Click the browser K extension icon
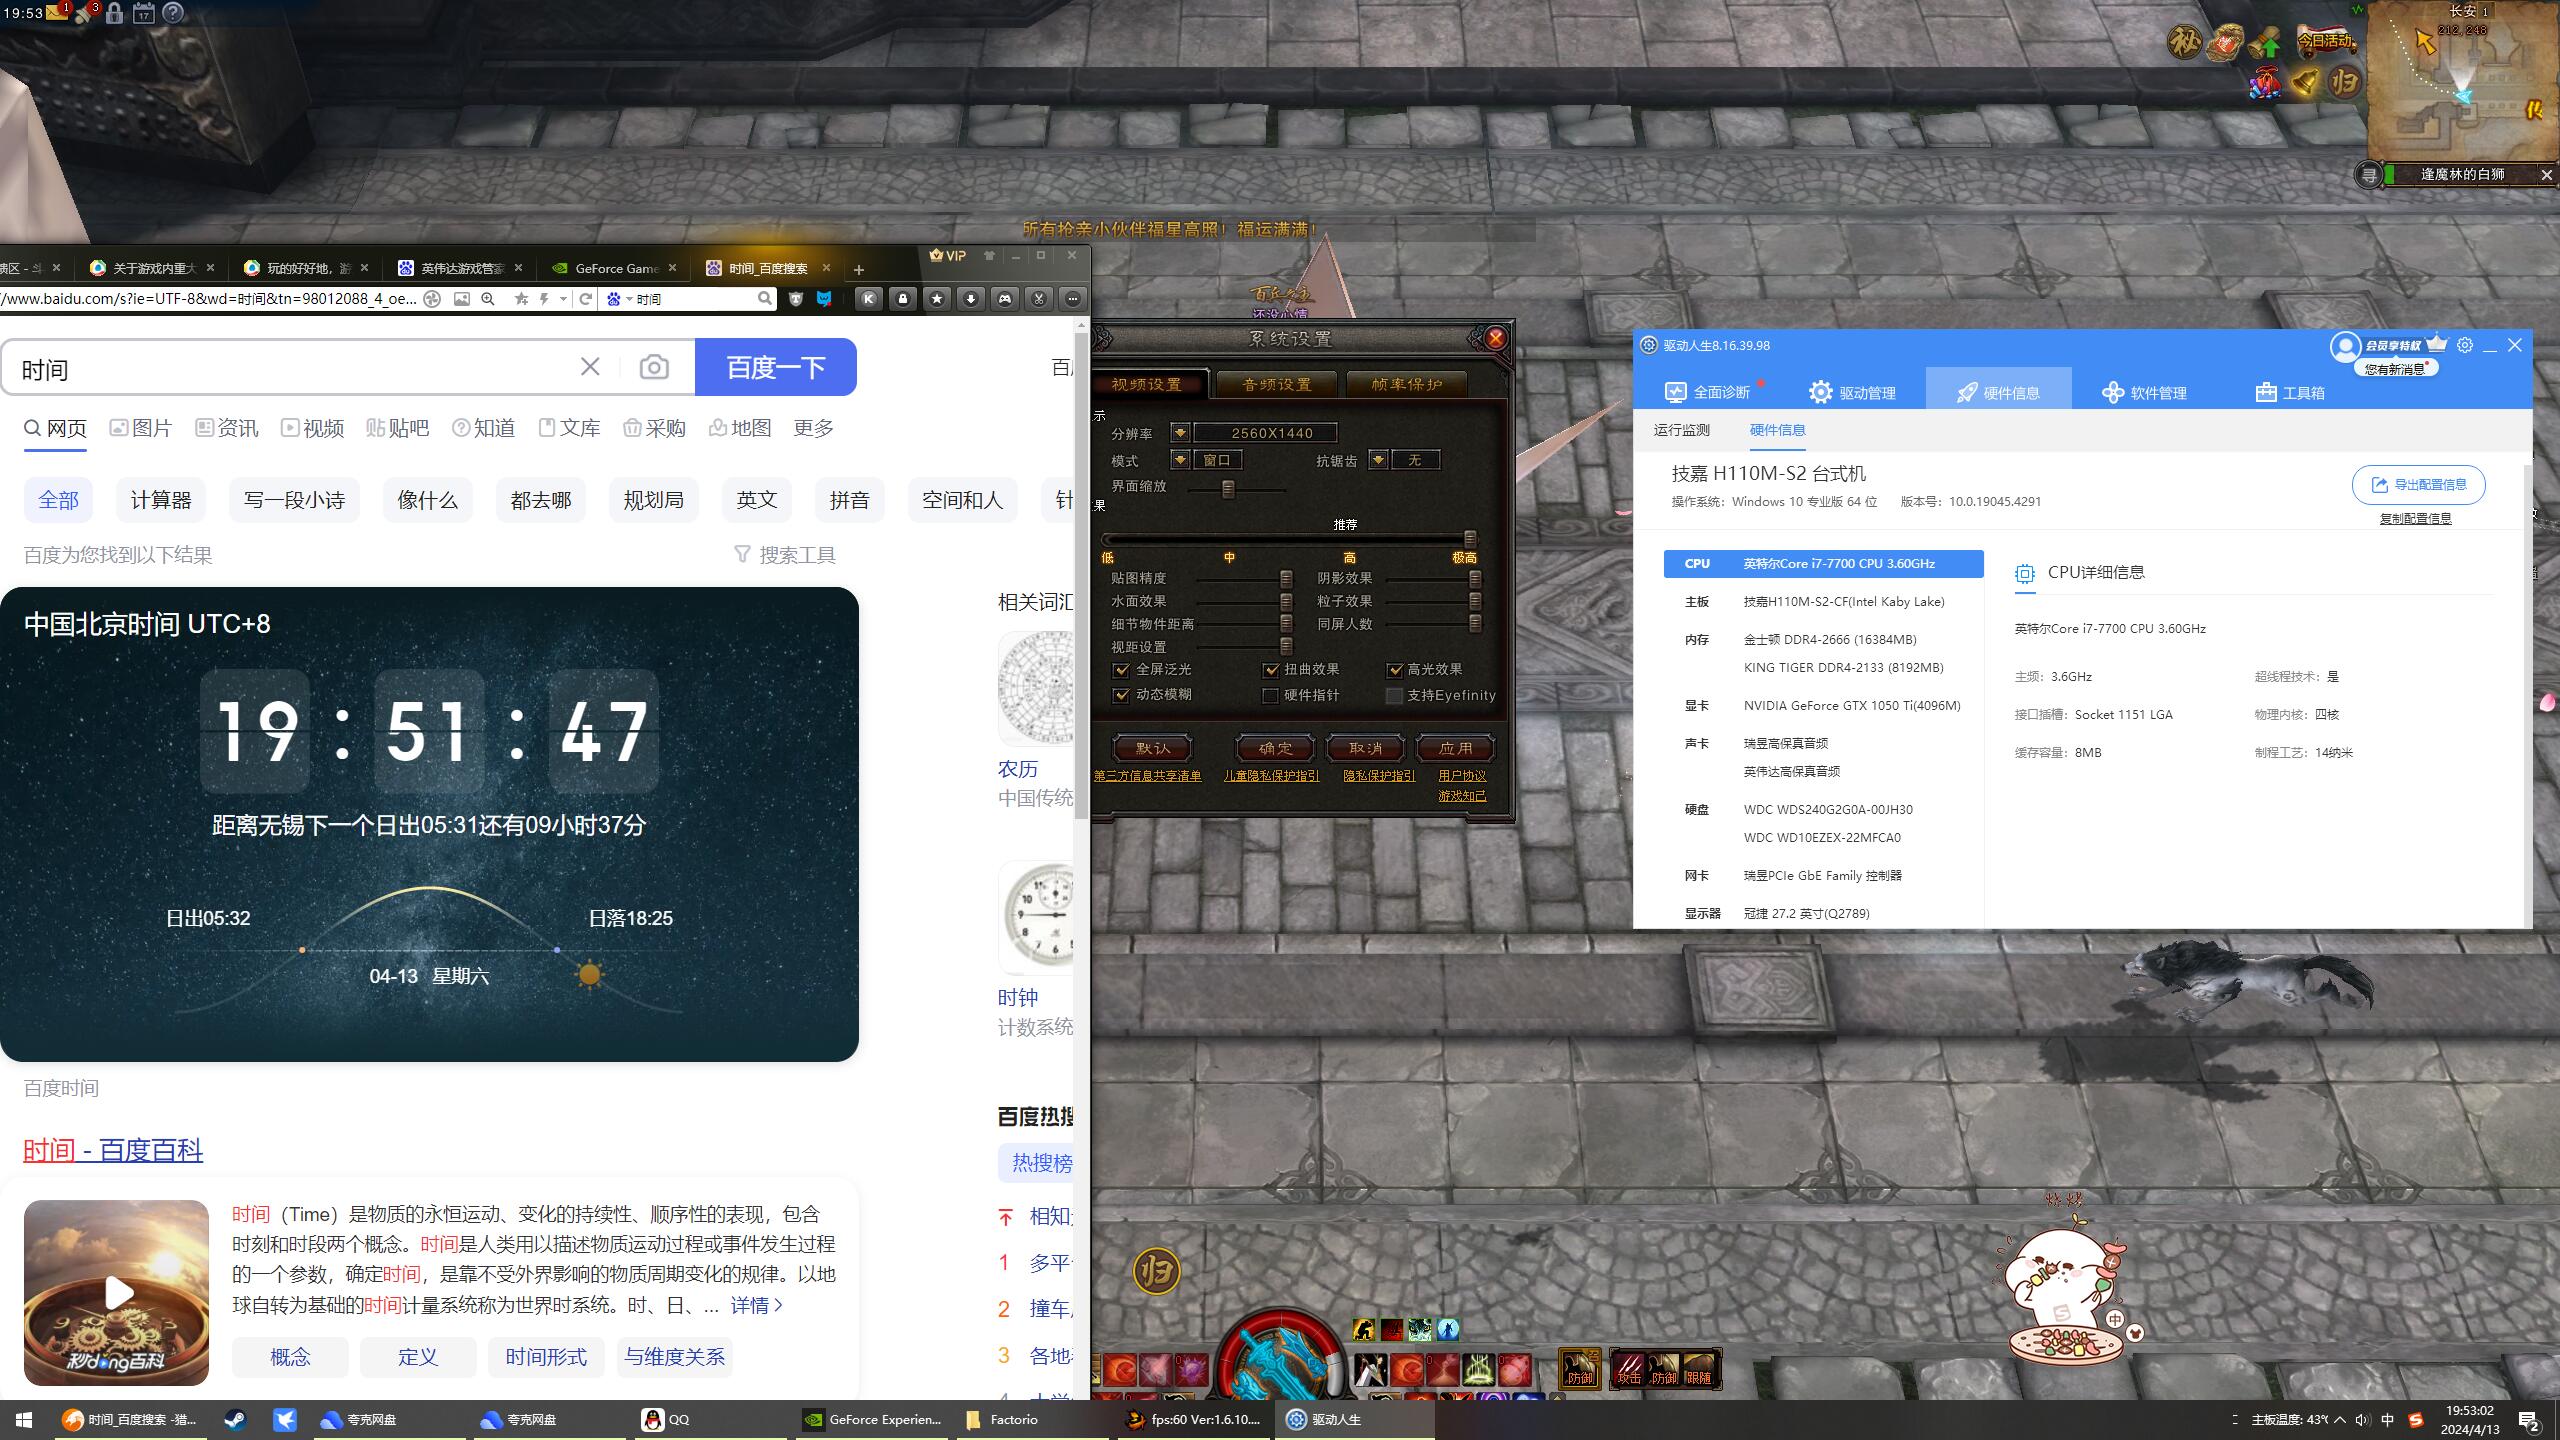The width and height of the screenshot is (2560, 1440). [x=869, y=298]
